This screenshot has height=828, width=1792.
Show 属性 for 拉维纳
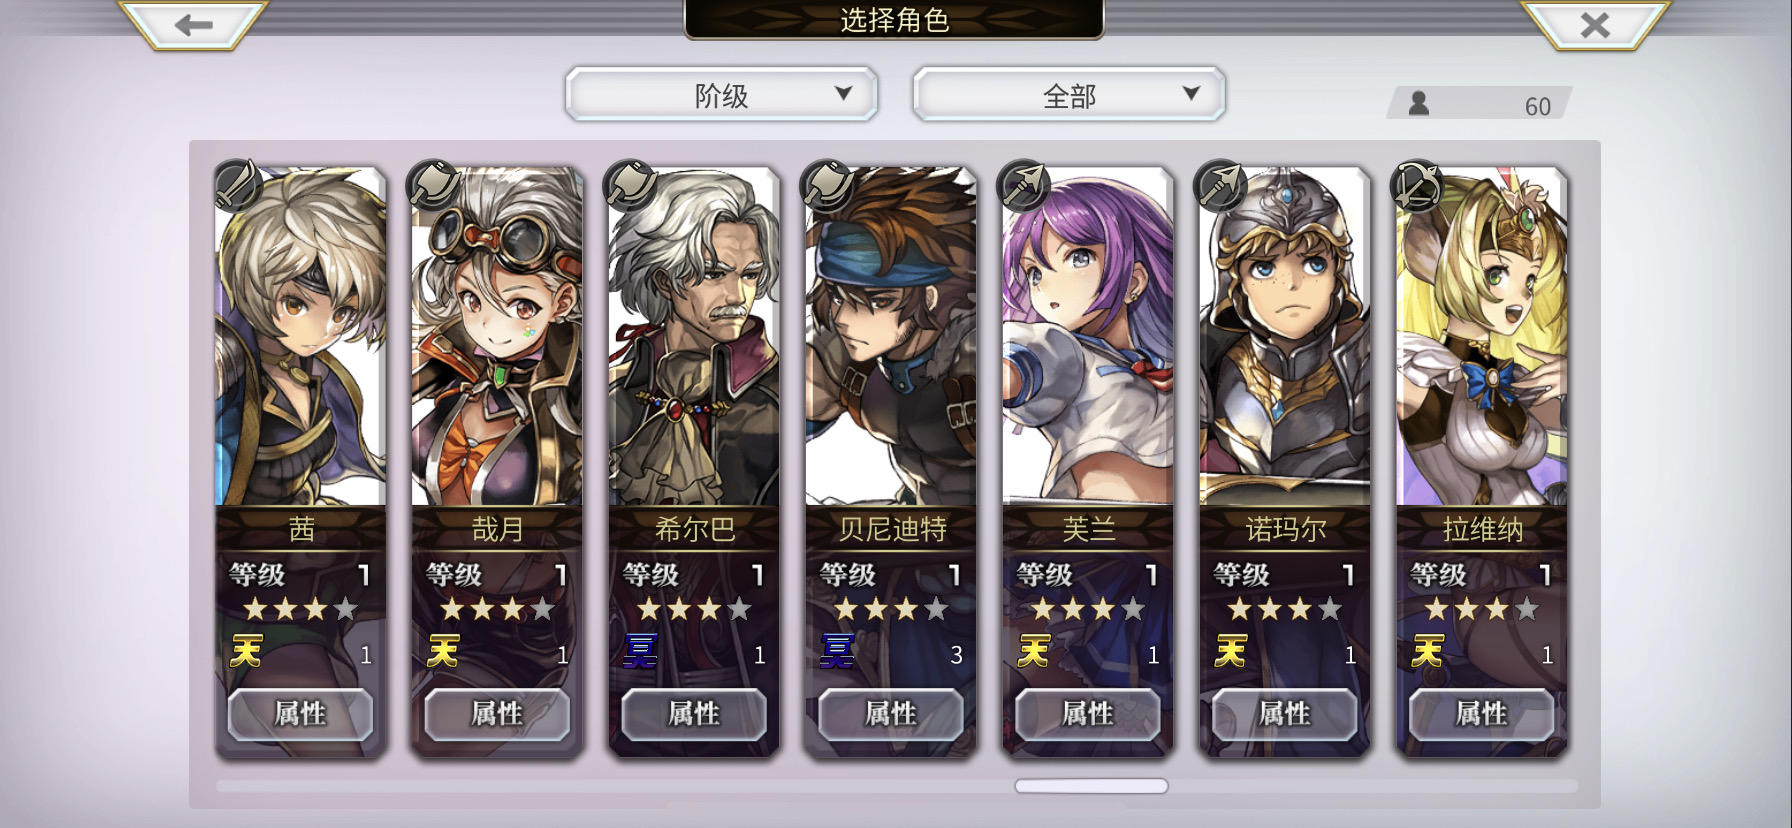pos(1482,714)
